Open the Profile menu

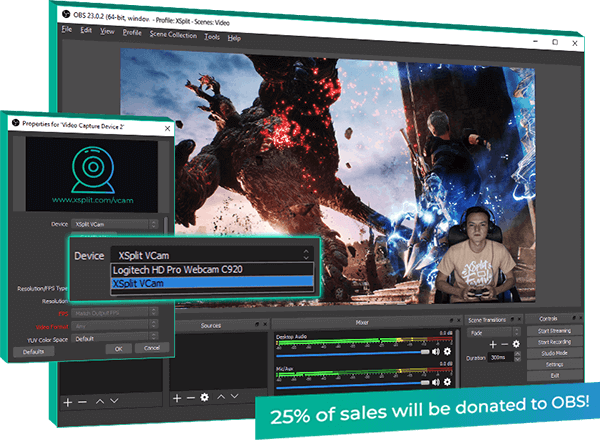[132, 33]
